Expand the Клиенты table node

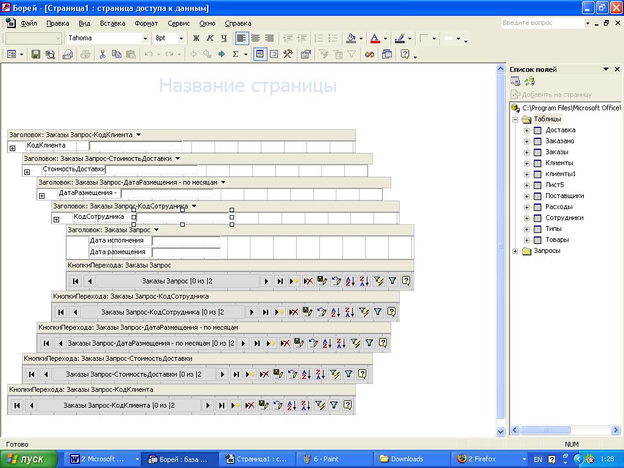526,162
